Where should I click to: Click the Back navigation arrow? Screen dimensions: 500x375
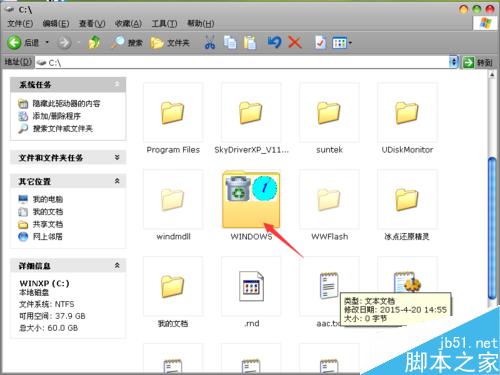tap(14, 43)
